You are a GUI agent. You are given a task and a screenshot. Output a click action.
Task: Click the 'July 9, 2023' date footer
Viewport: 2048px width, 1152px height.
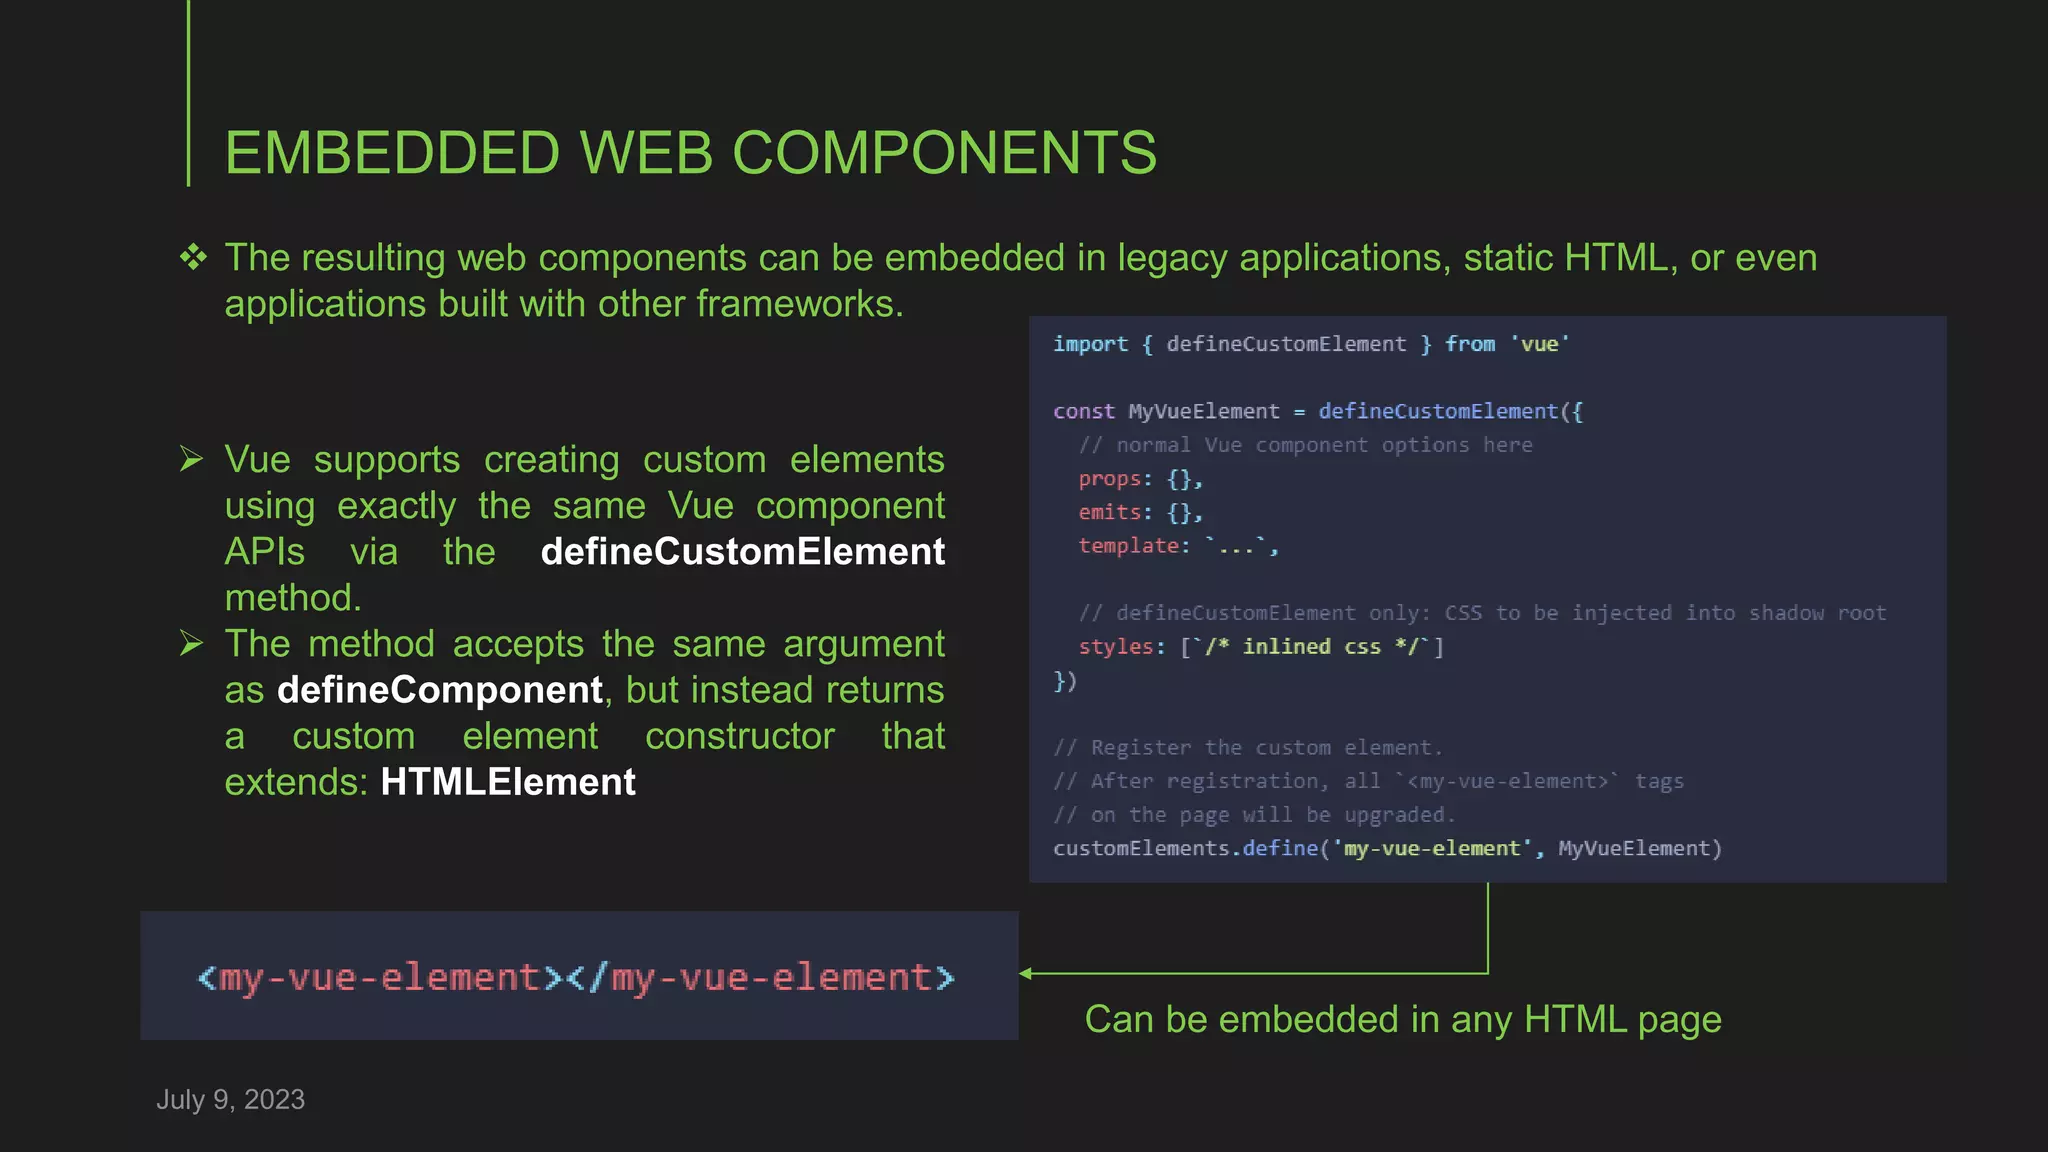click(x=231, y=1099)
